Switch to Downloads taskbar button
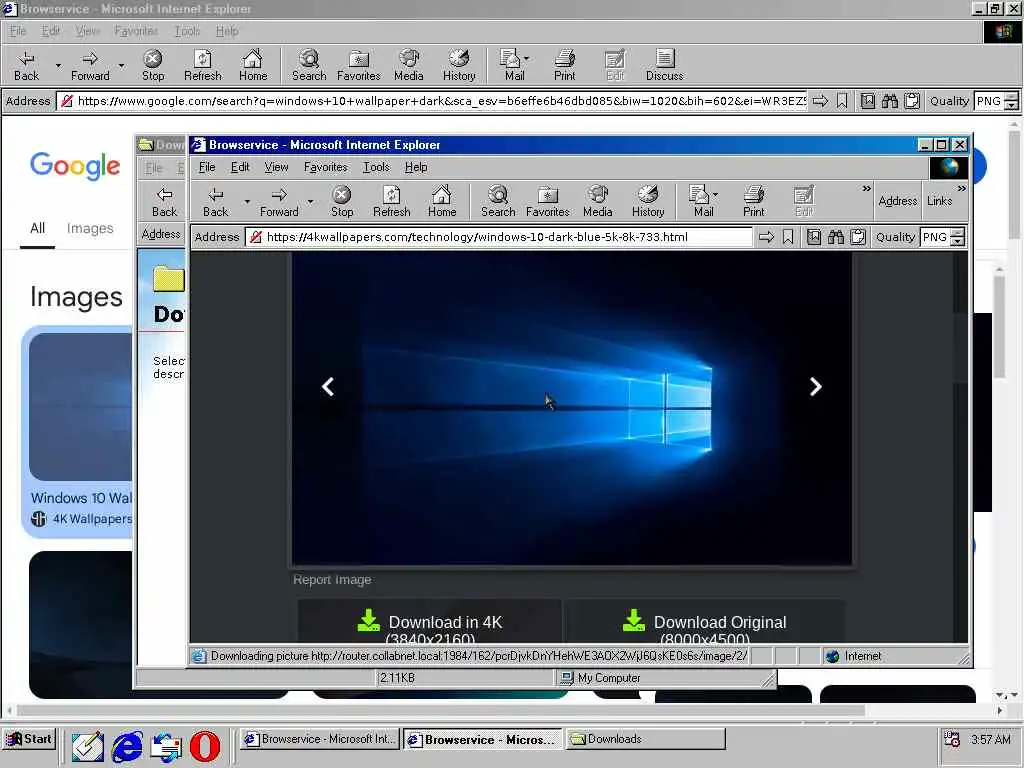1024x768 pixels. (645, 739)
